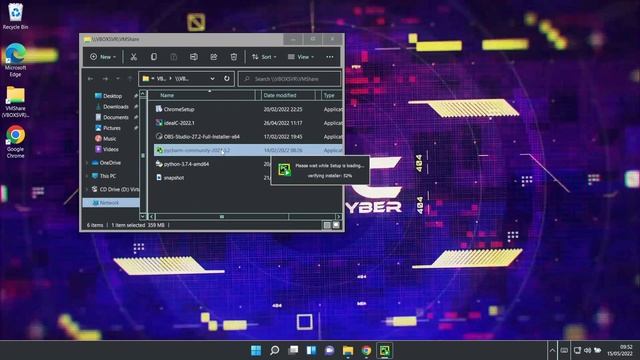The width and height of the screenshot is (640, 360).
Task: Click the Copy icon in Explorer toolbar
Action: 153,57
